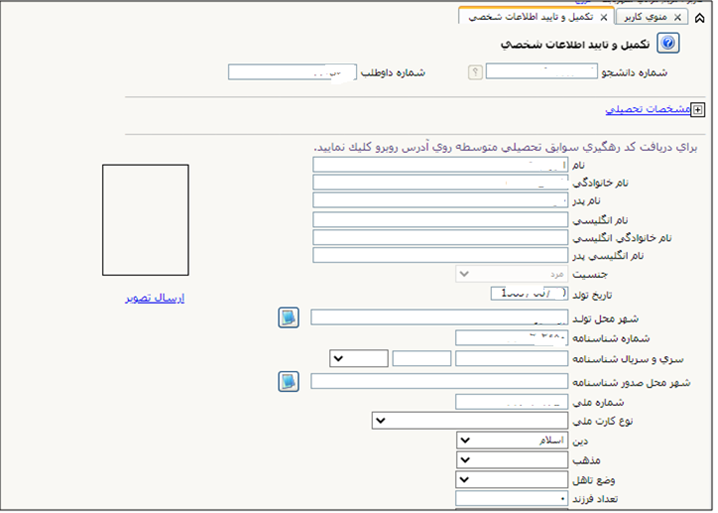Click the ارسال تصویر link
This screenshot has width=718, height=513.
[x=155, y=298]
